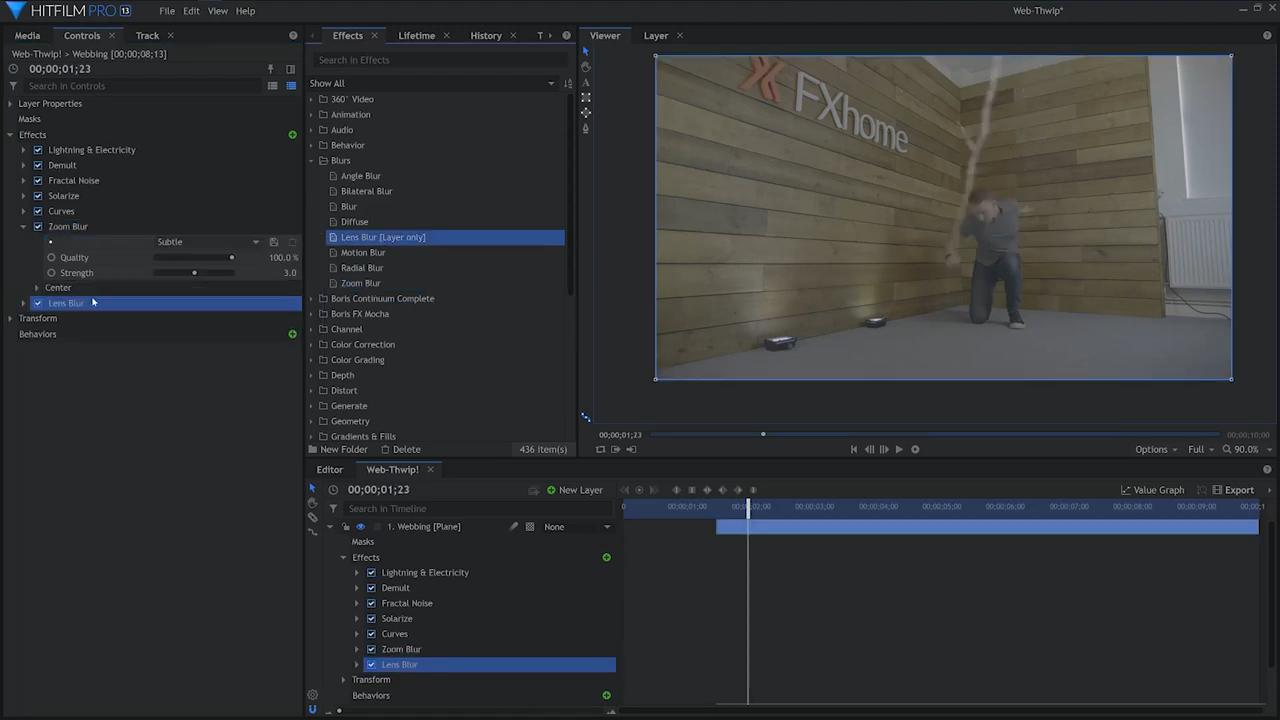Screen dimensions: 1280x720
Task: Uncheck Fractal Noise in Controls panel
Action: tap(38, 181)
